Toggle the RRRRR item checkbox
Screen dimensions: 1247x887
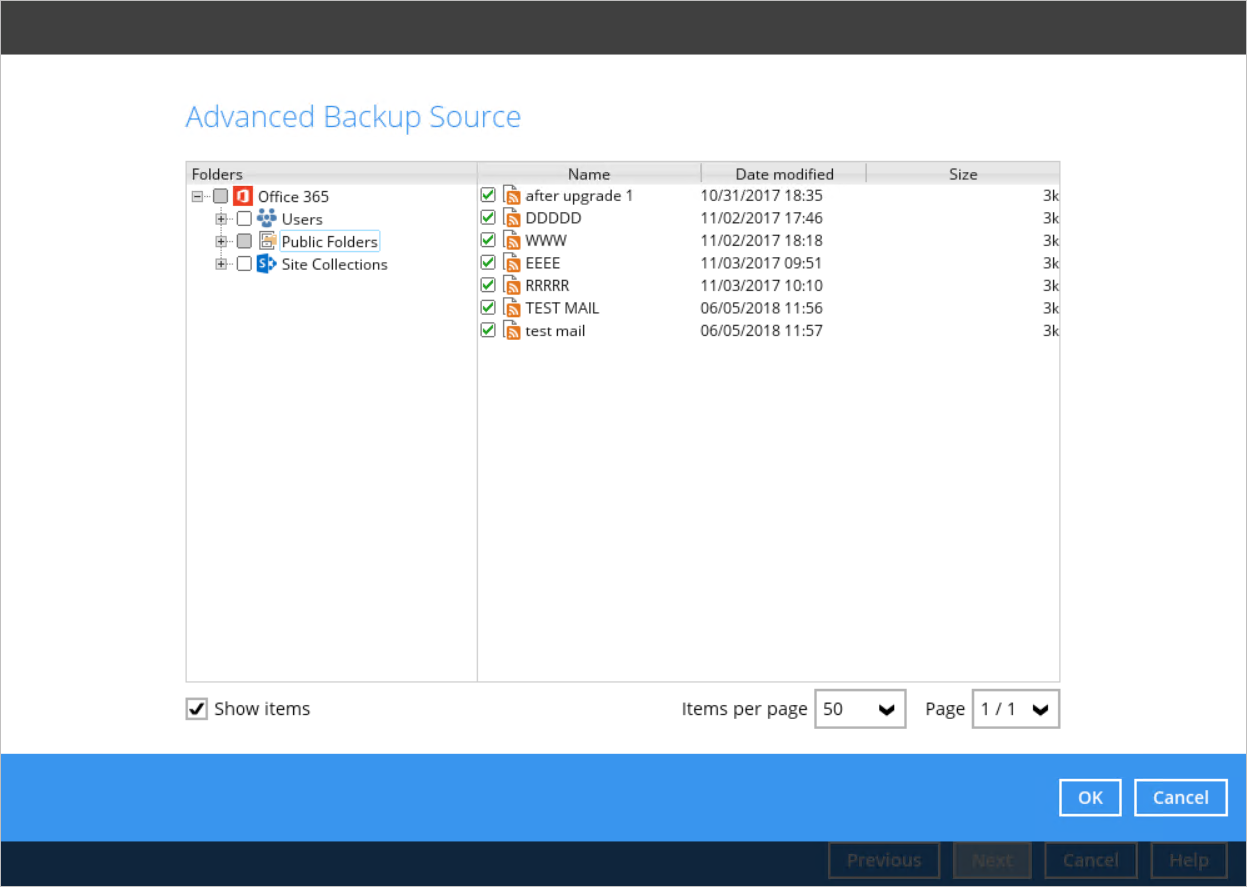(488, 285)
